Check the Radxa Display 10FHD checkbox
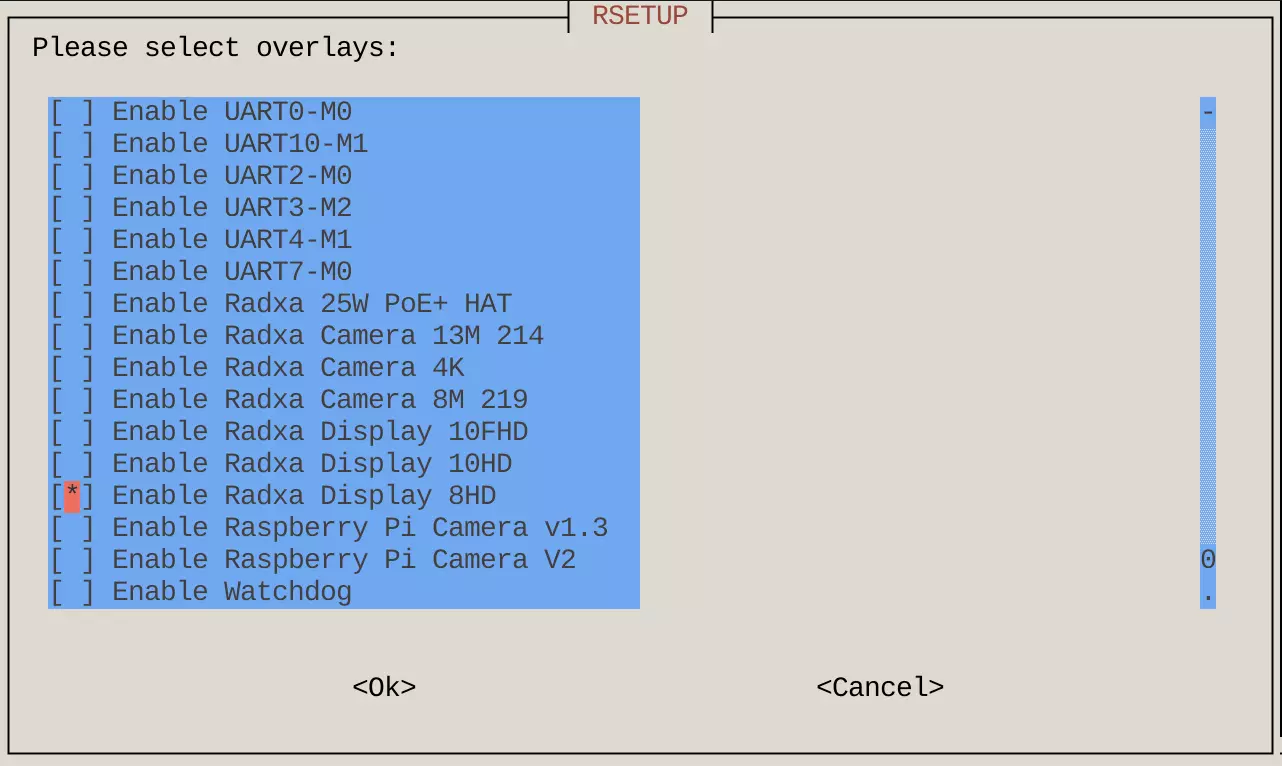Image resolution: width=1282 pixels, height=766 pixels. coord(72,432)
